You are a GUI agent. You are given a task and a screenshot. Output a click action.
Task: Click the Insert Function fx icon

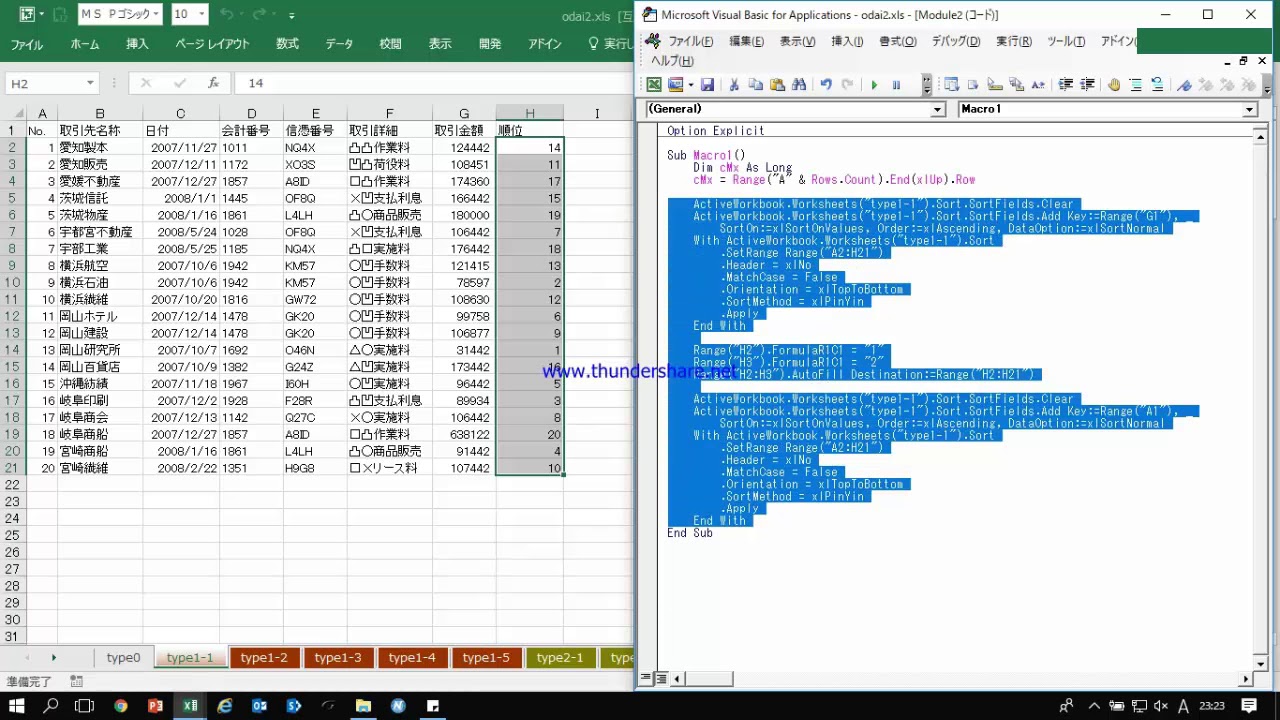click(x=213, y=83)
